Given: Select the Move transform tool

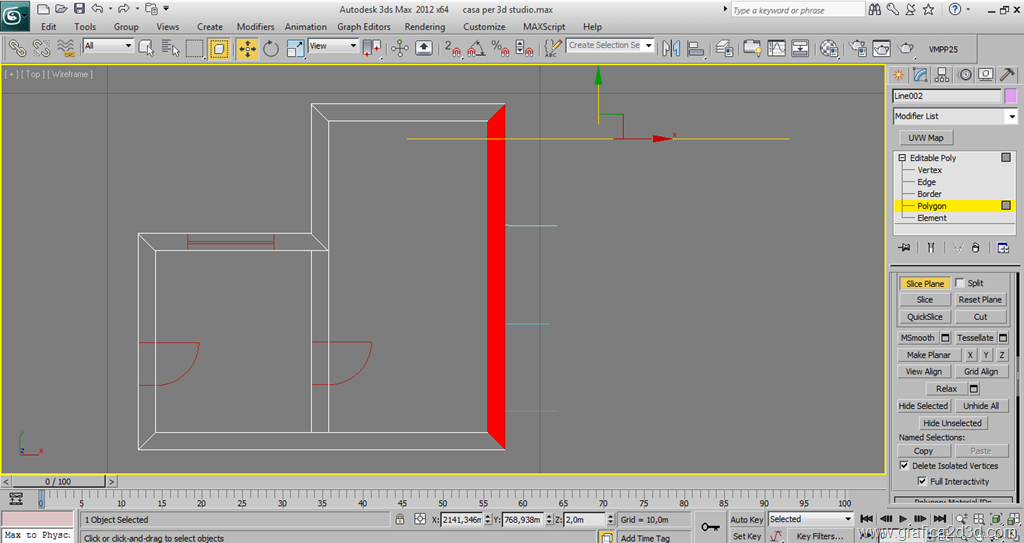Looking at the screenshot, I should tap(246, 48).
